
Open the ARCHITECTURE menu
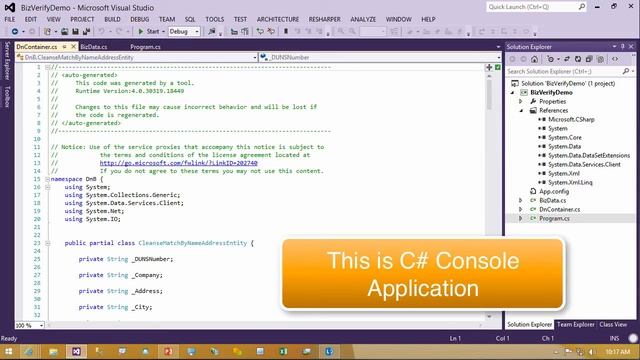278,19
